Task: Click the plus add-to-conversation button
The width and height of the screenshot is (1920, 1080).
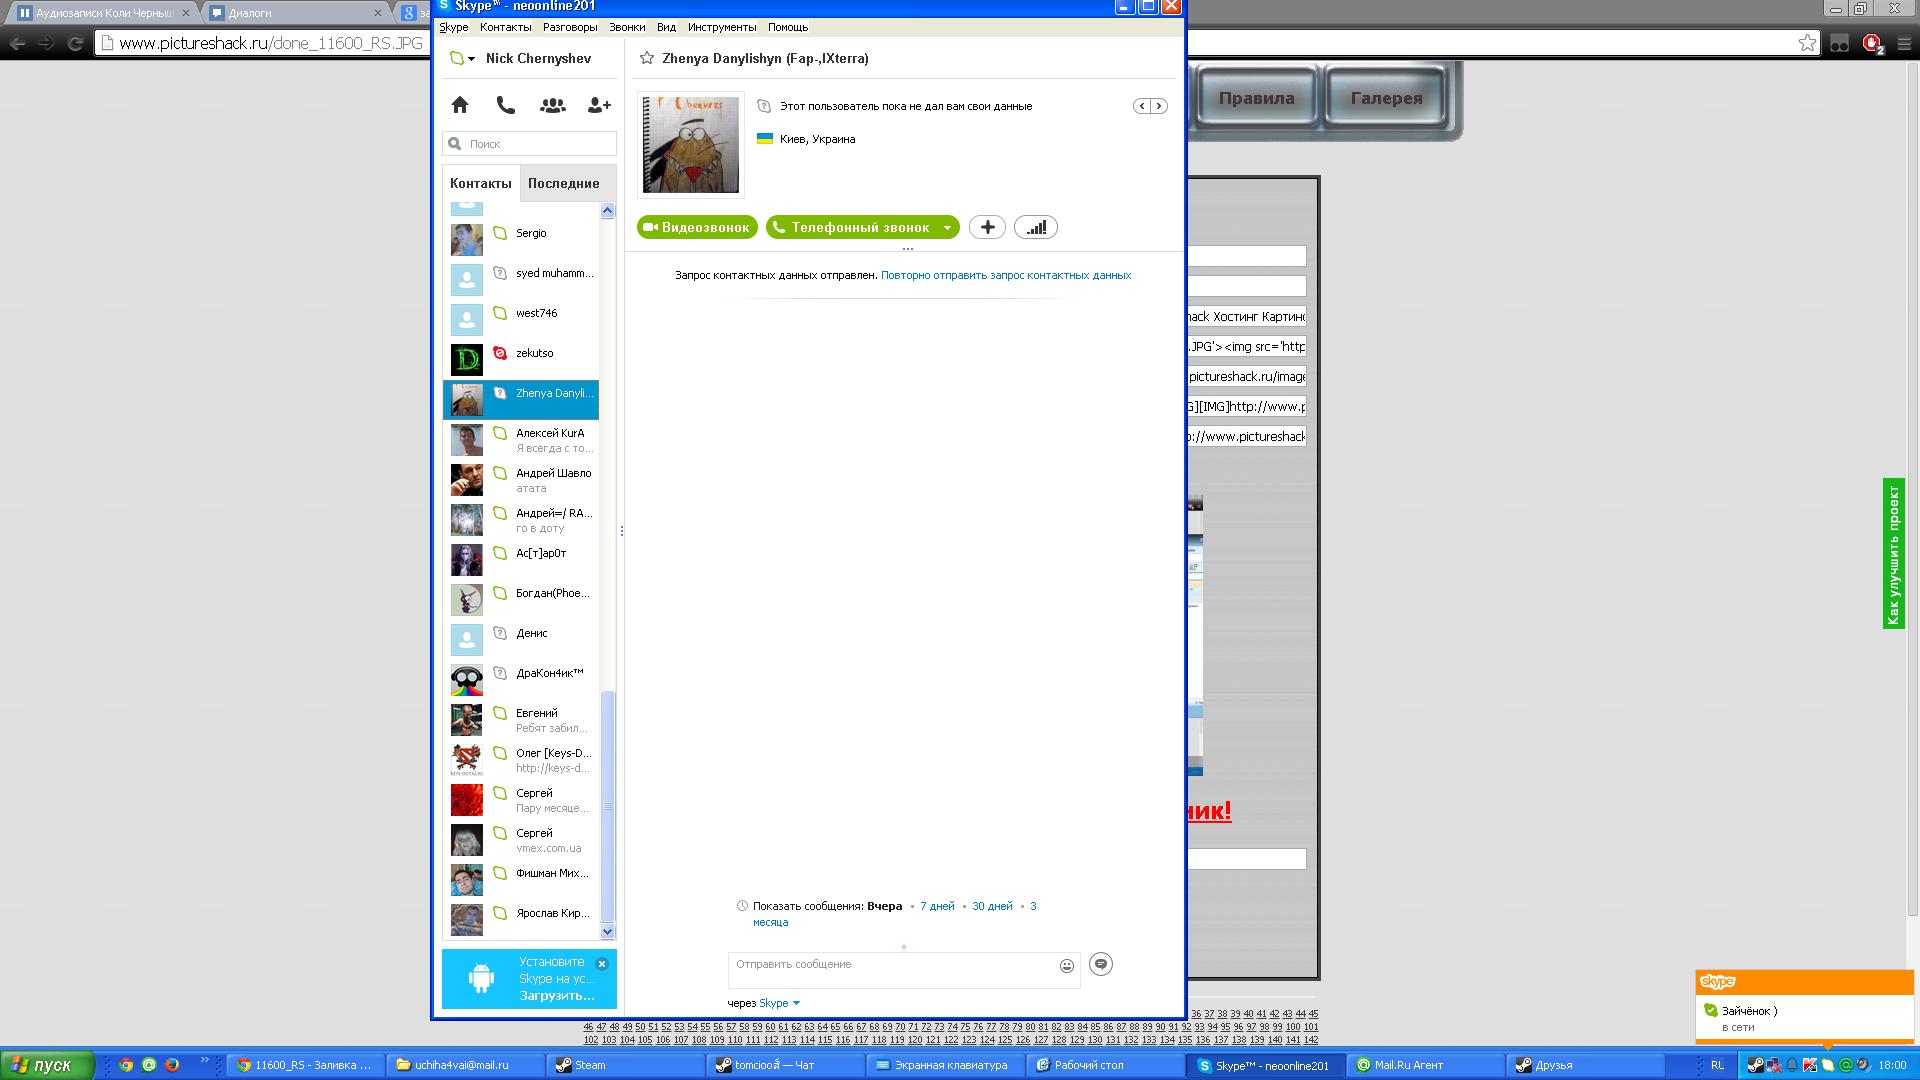Action: 987,227
